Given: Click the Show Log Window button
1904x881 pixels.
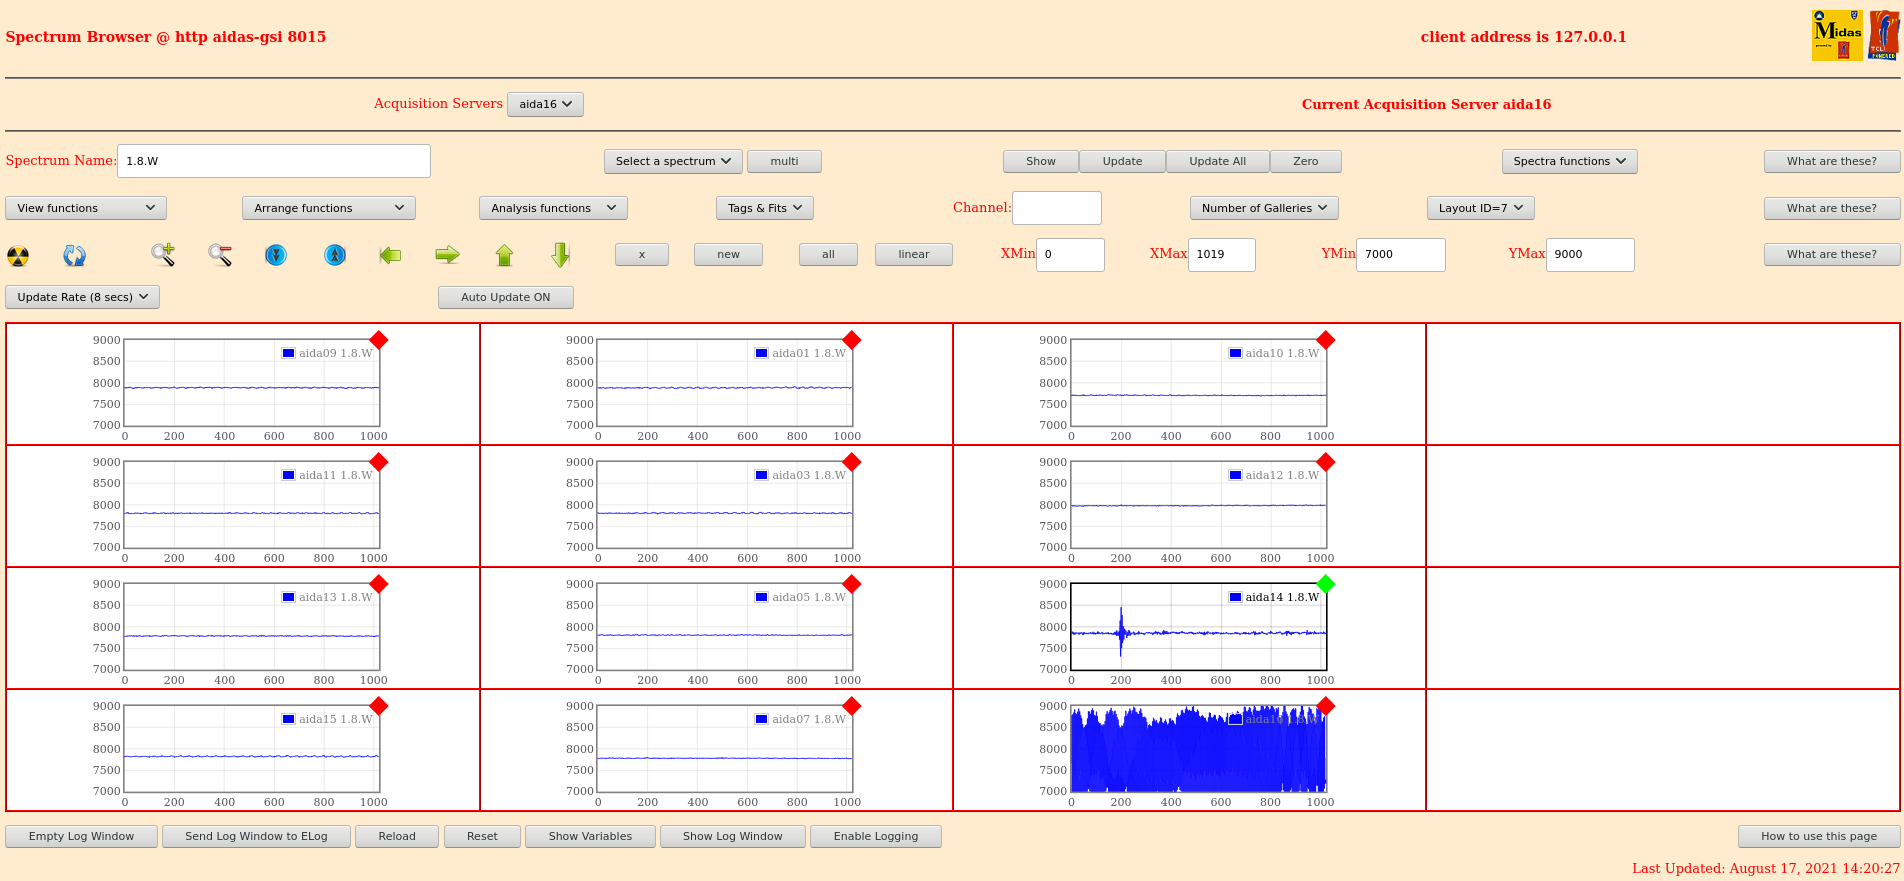Looking at the screenshot, I should click(x=732, y=836).
